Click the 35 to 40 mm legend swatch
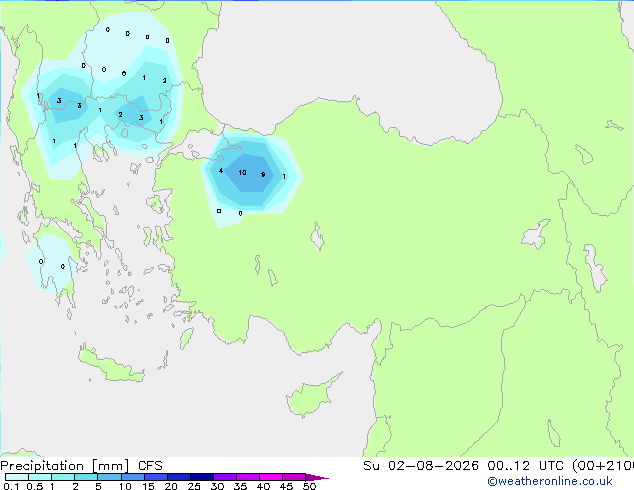This screenshot has width=634, height=490. 247,477
